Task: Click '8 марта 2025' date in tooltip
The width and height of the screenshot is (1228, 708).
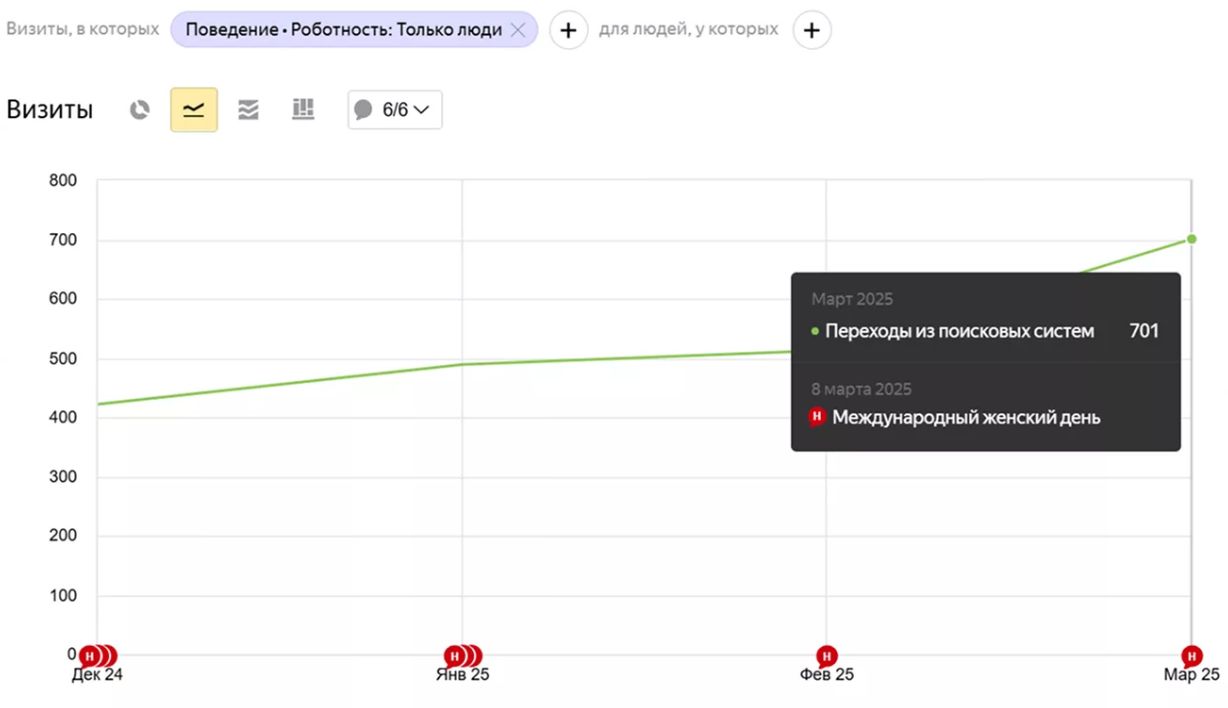Action: (861, 389)
